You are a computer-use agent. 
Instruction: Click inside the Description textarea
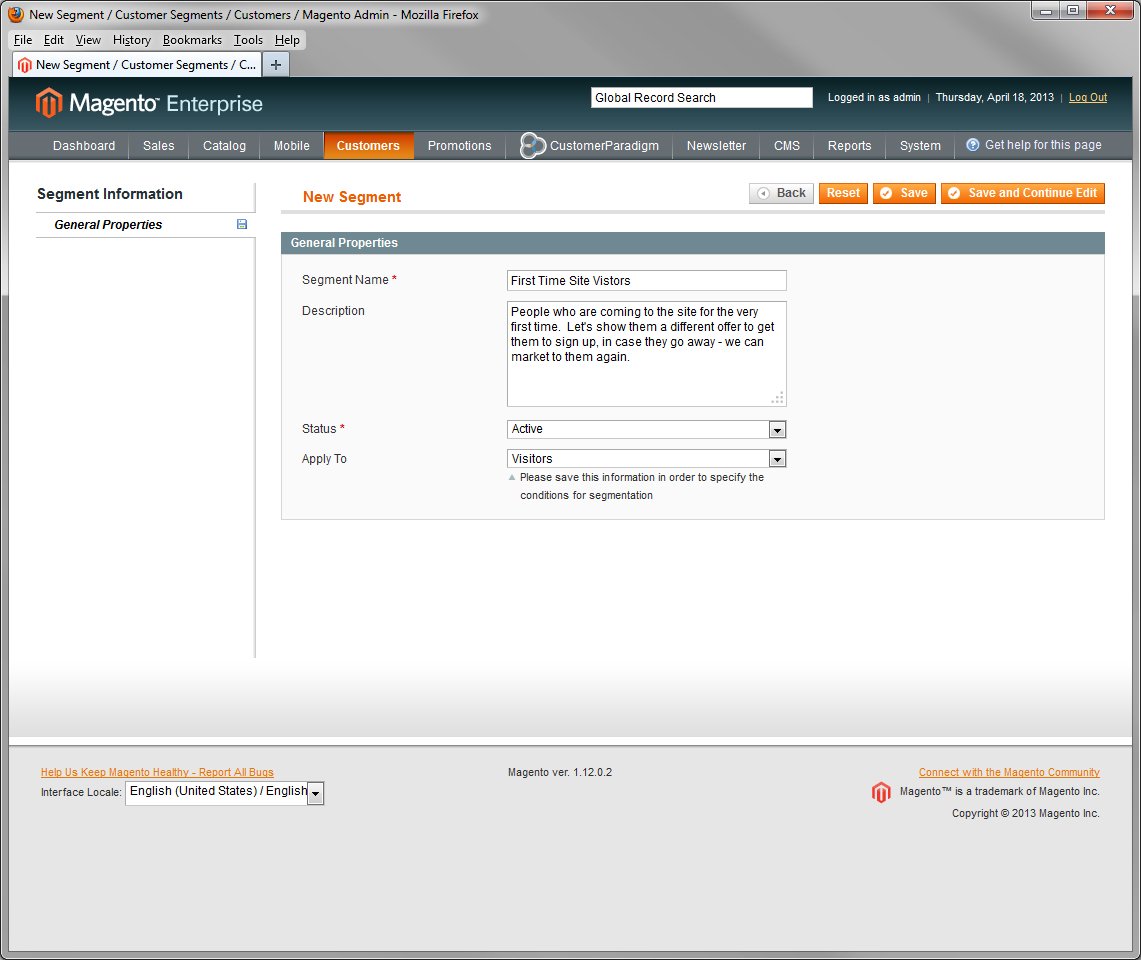[646, 354]
